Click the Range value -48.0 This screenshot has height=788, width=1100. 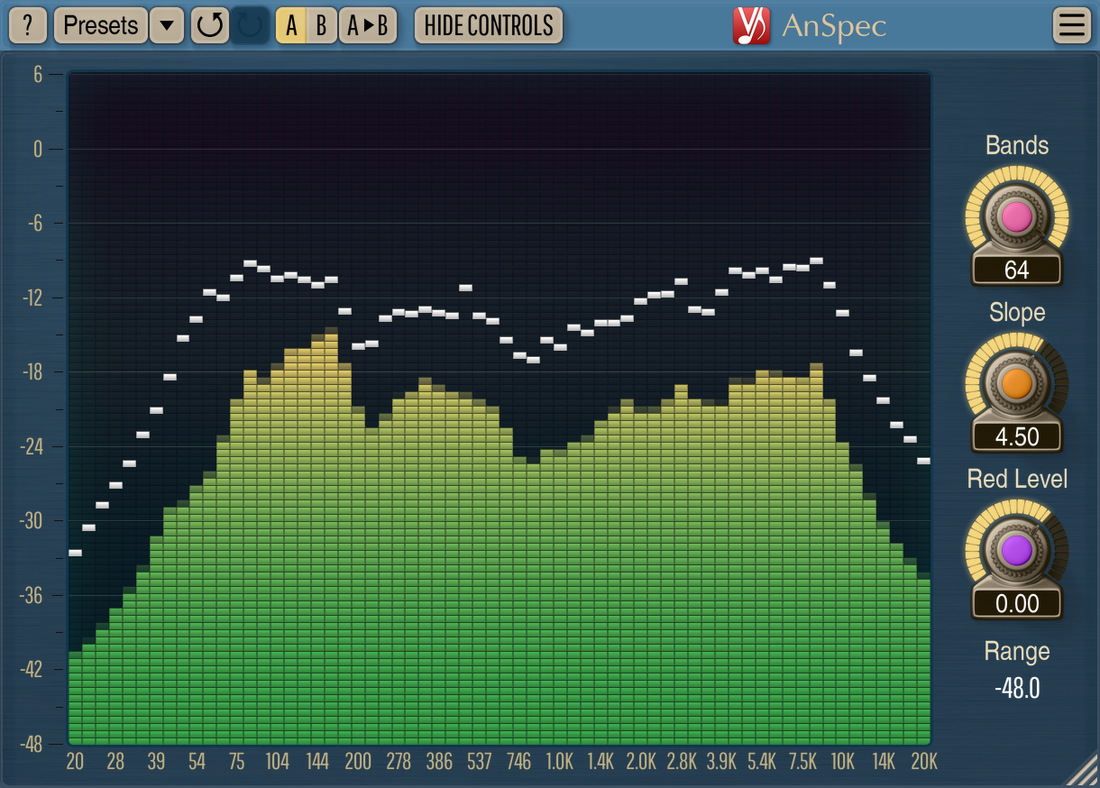pos(1016,688)
